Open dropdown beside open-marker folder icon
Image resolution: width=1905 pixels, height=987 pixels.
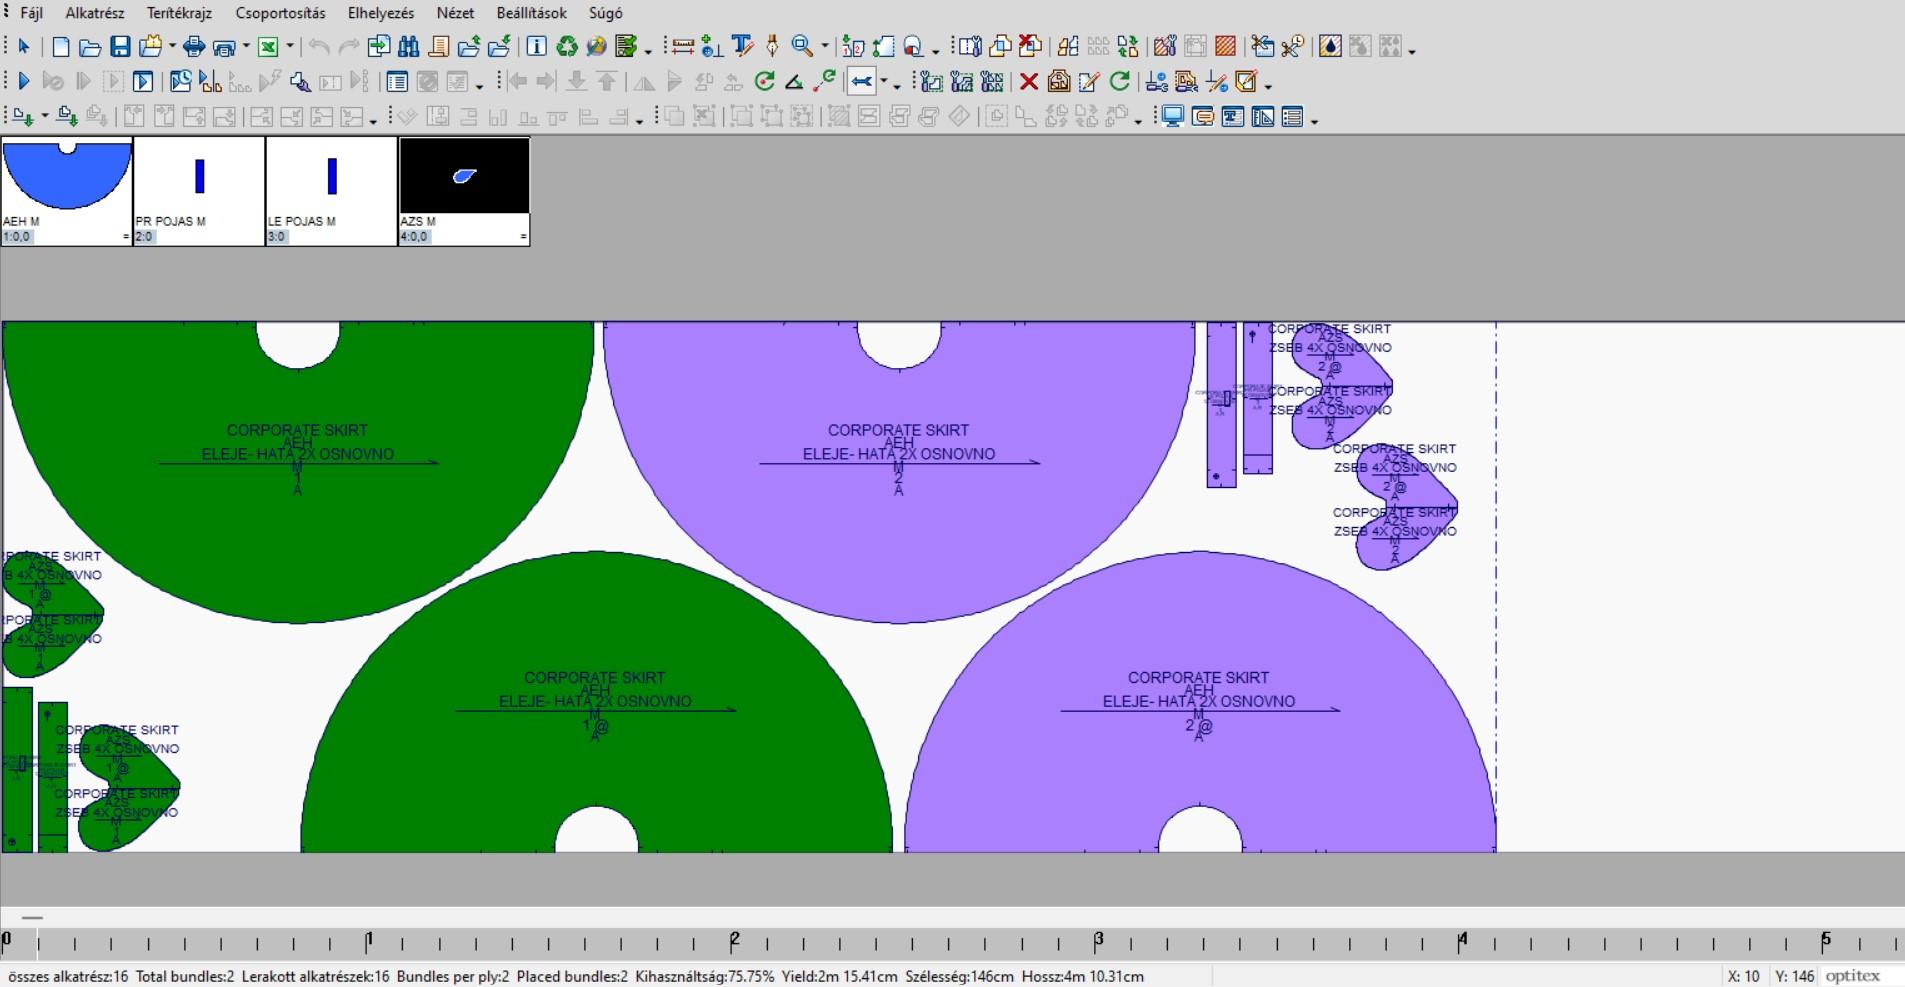172,46
